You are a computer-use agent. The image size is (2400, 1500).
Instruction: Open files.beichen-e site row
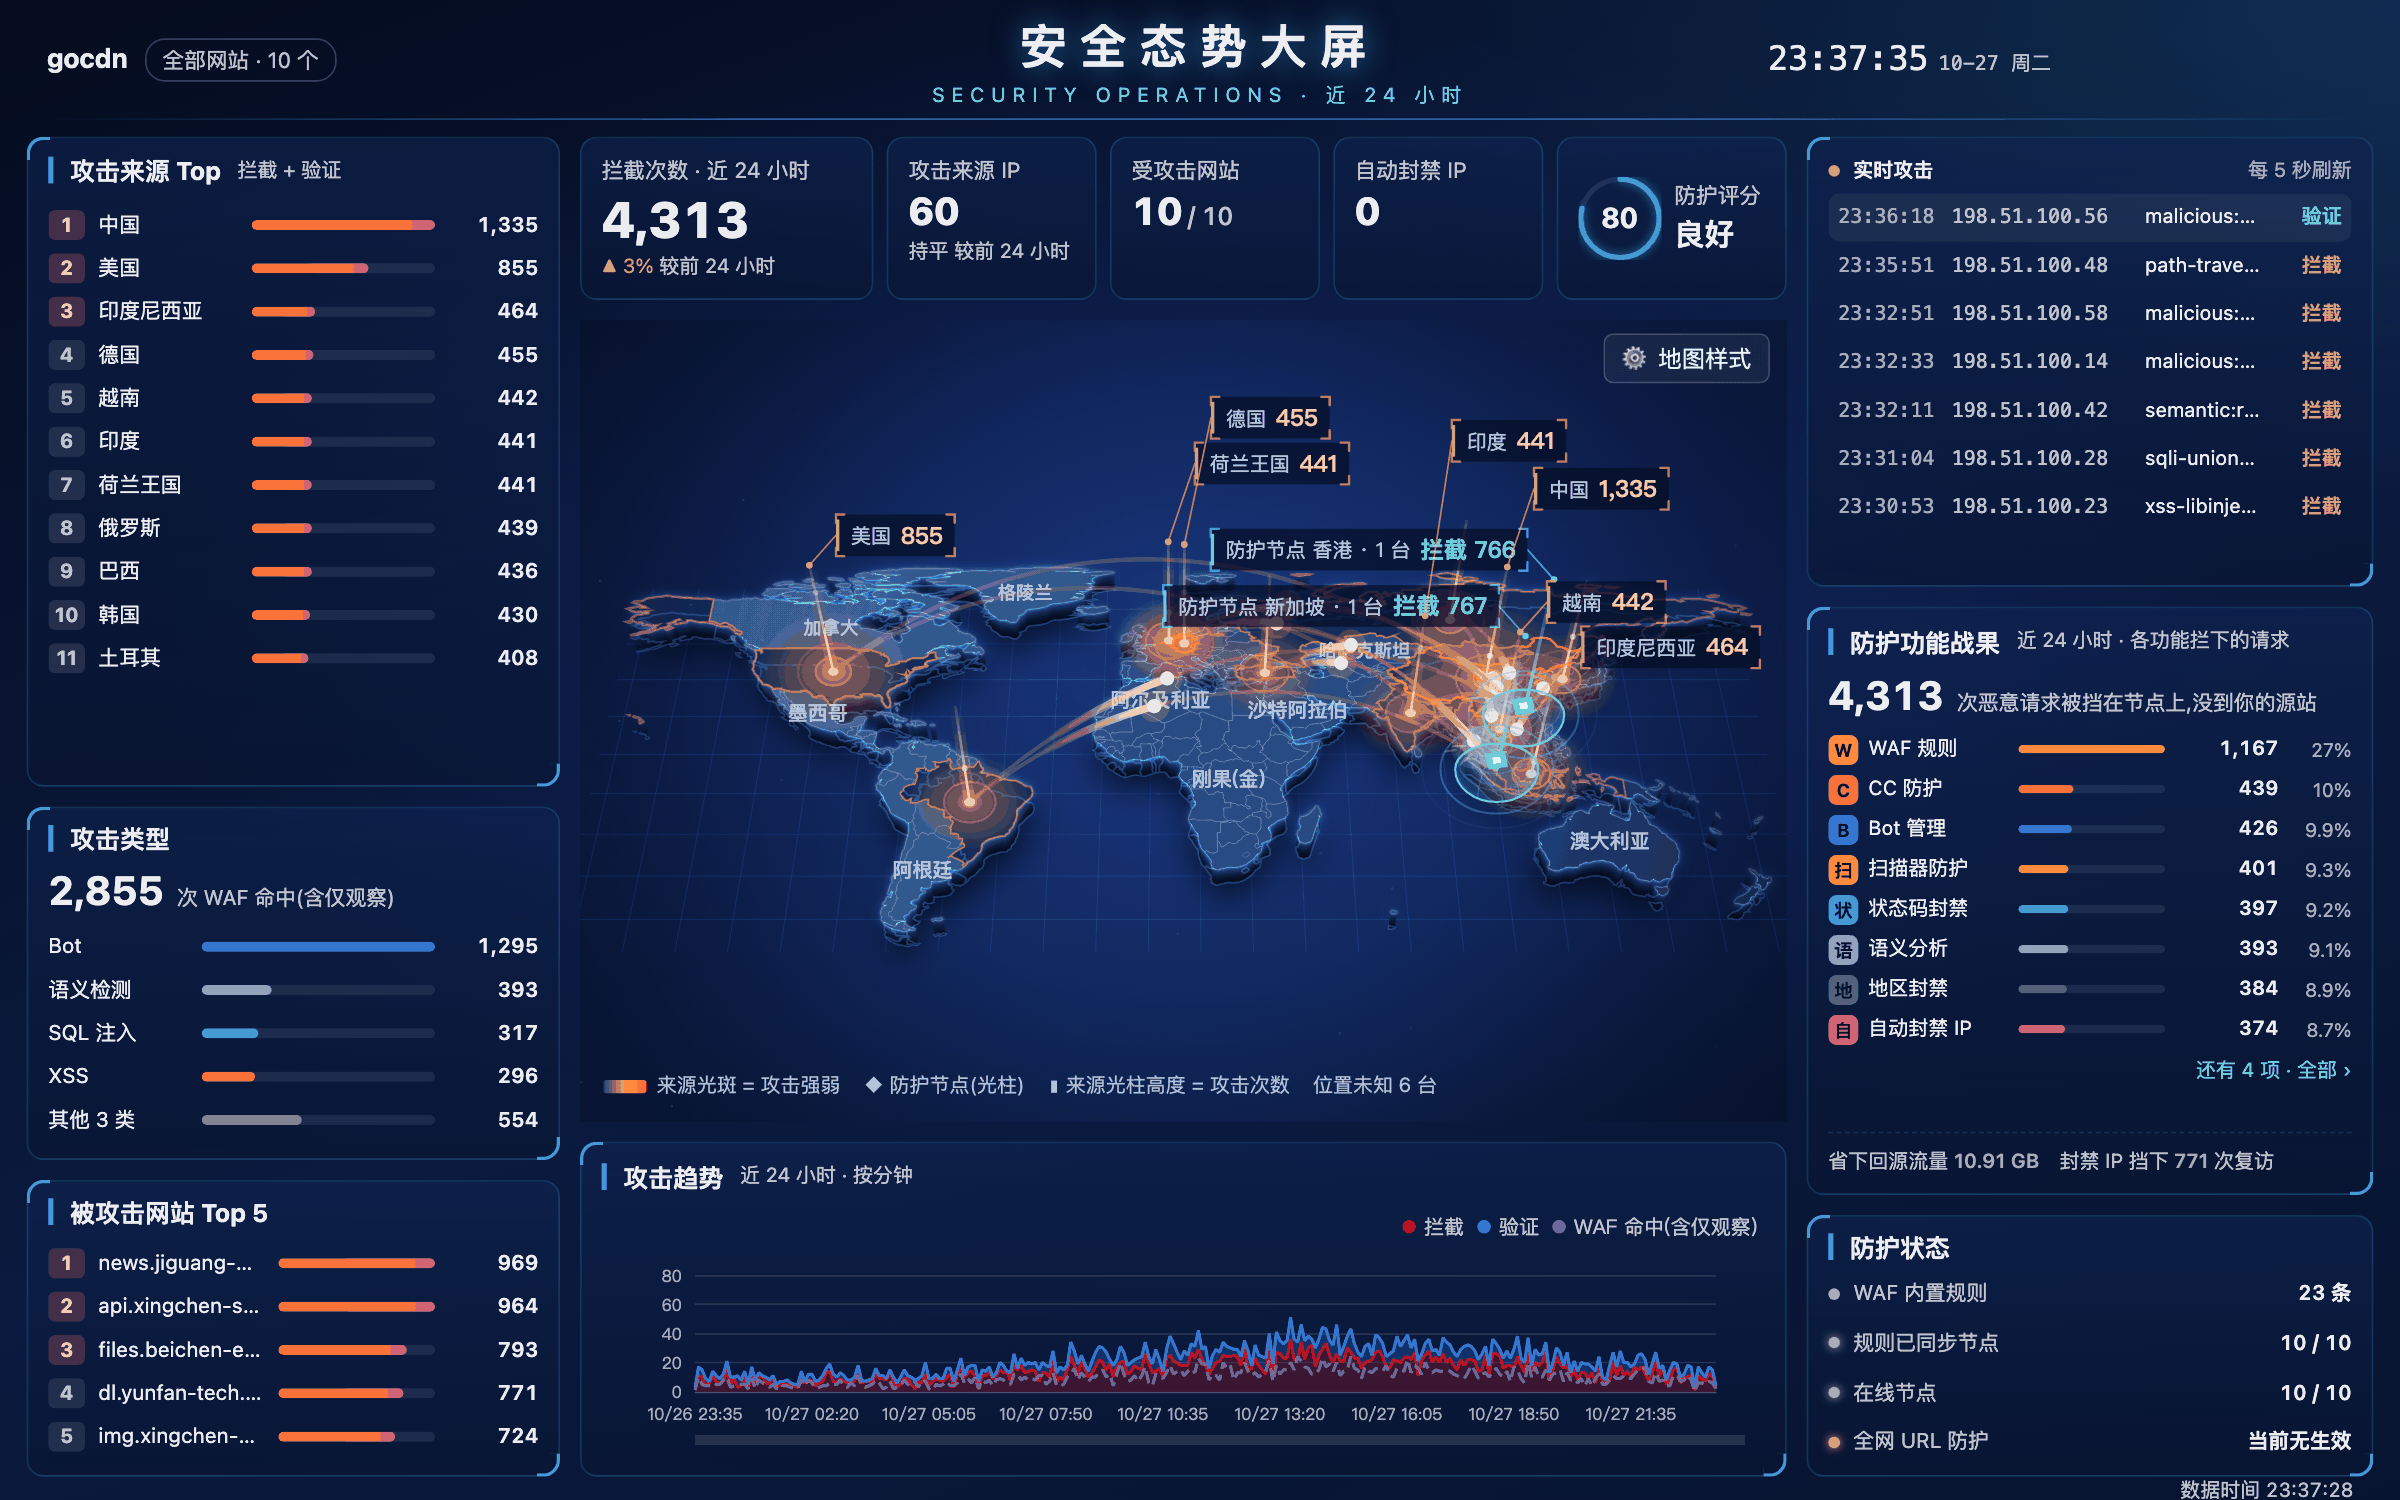(x=293, y=1350)
